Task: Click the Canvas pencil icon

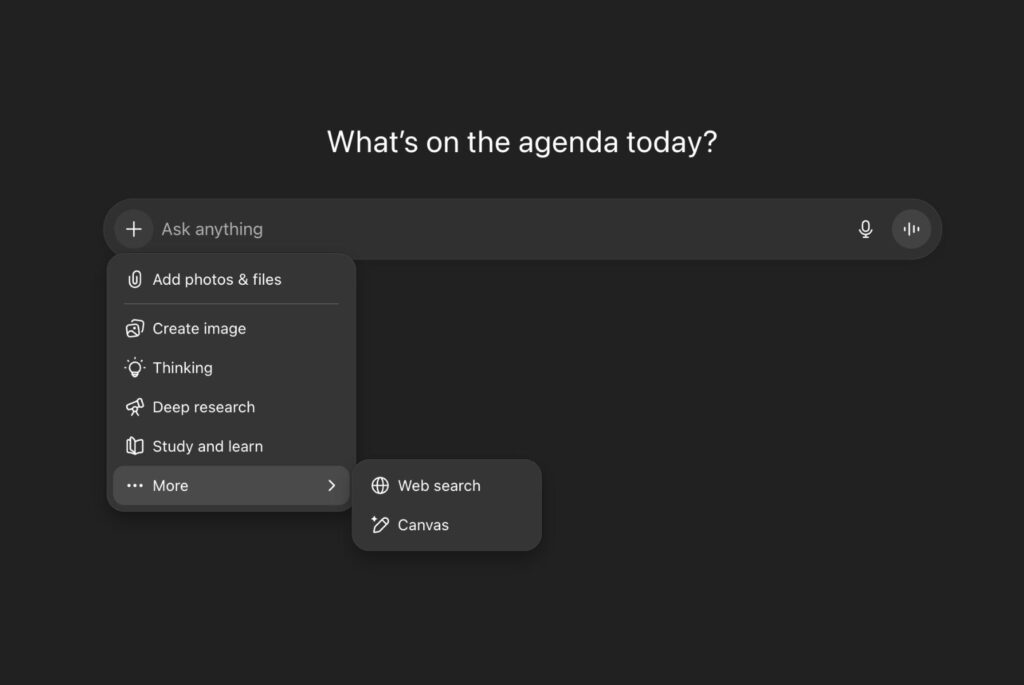Action: [x=380, y=525]
